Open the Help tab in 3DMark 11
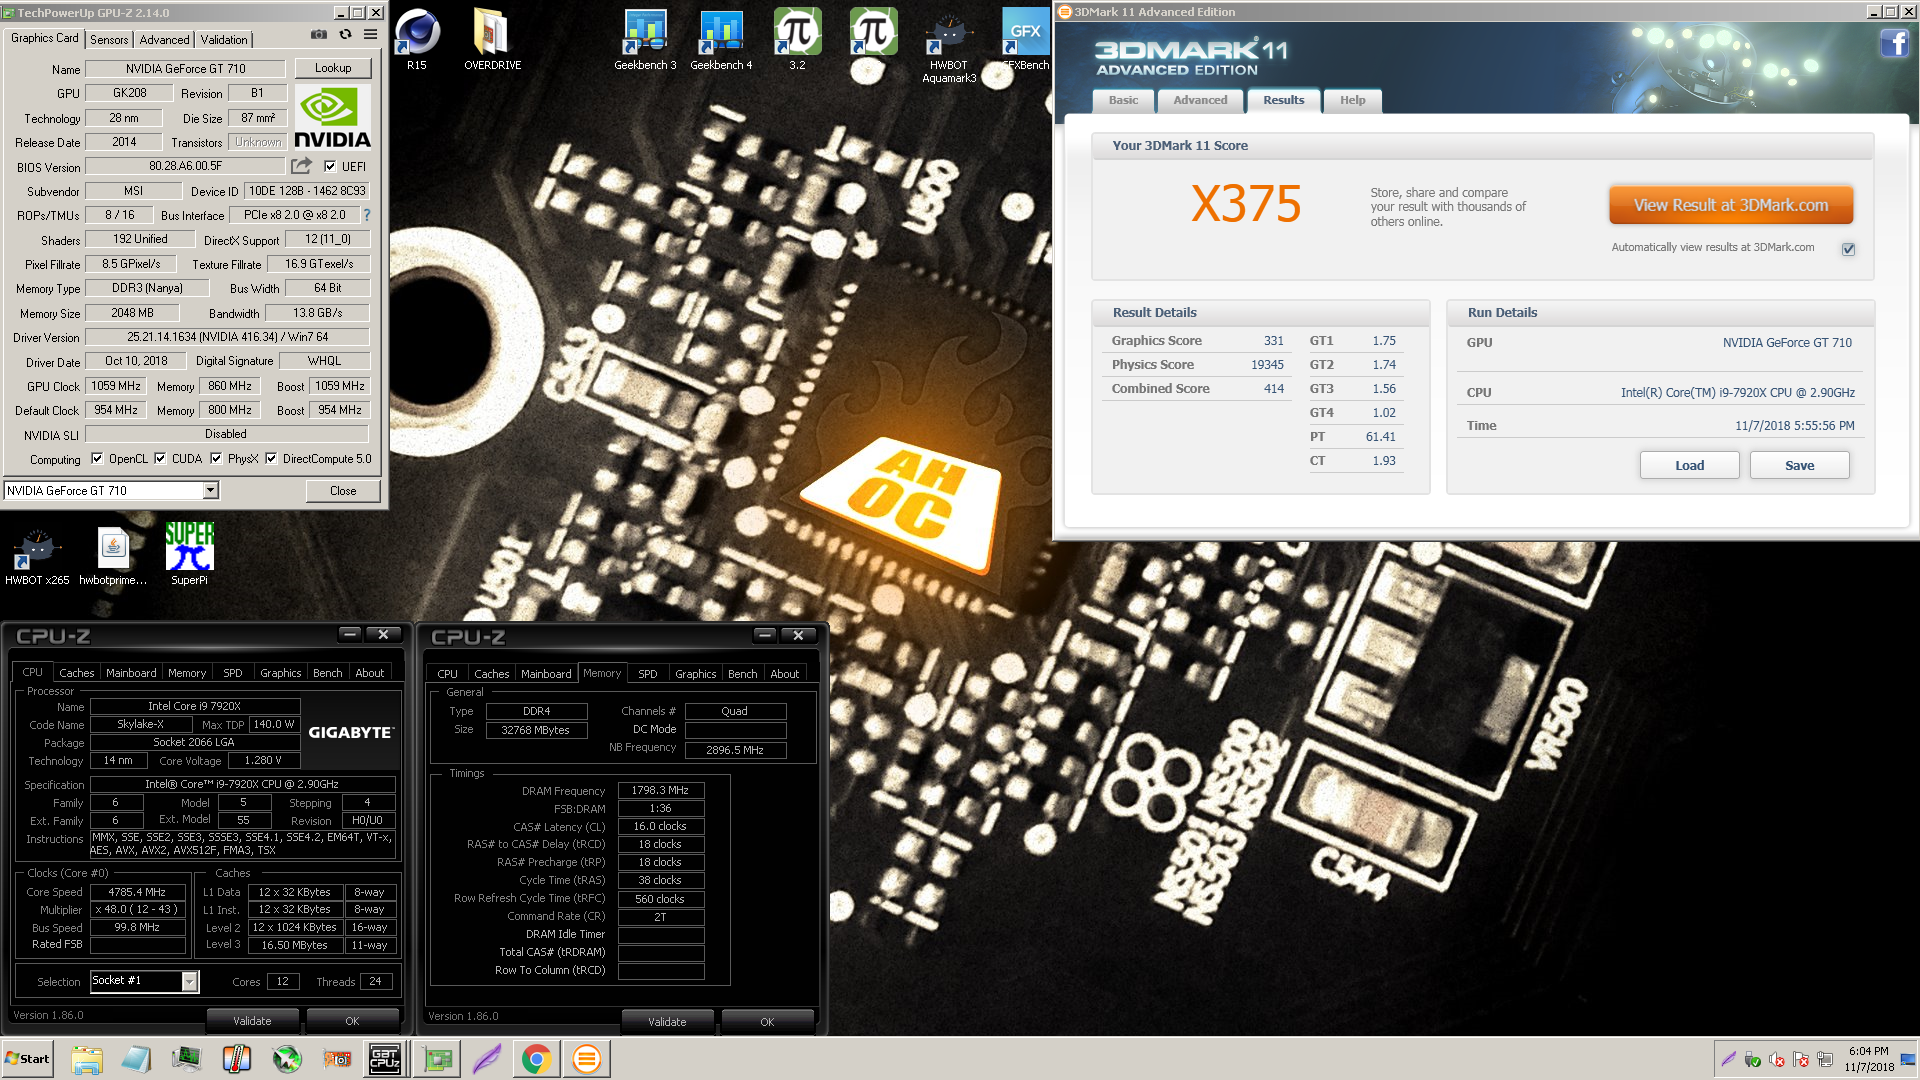 1352,100
